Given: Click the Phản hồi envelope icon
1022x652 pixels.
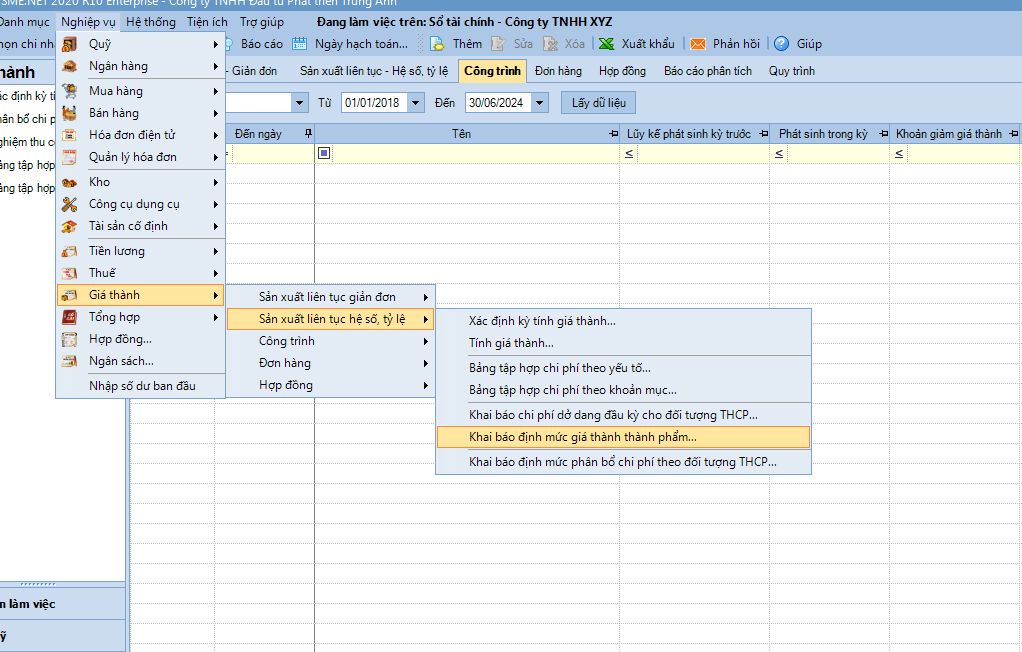Looking at the screenshot, I should (698, 44).
